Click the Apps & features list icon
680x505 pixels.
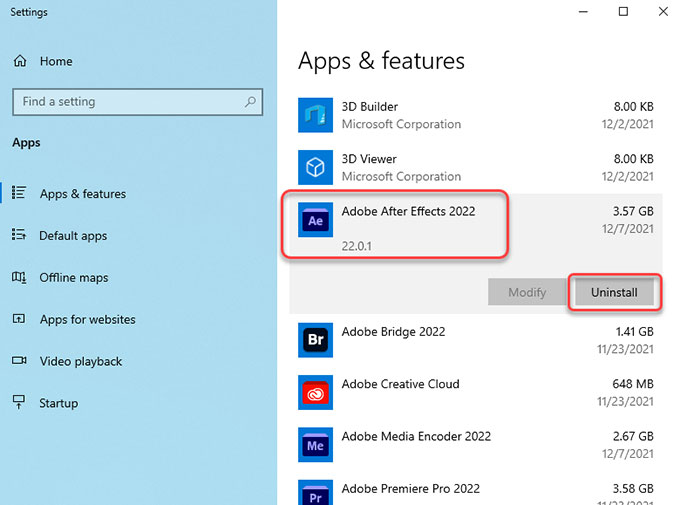click(19, 193)
